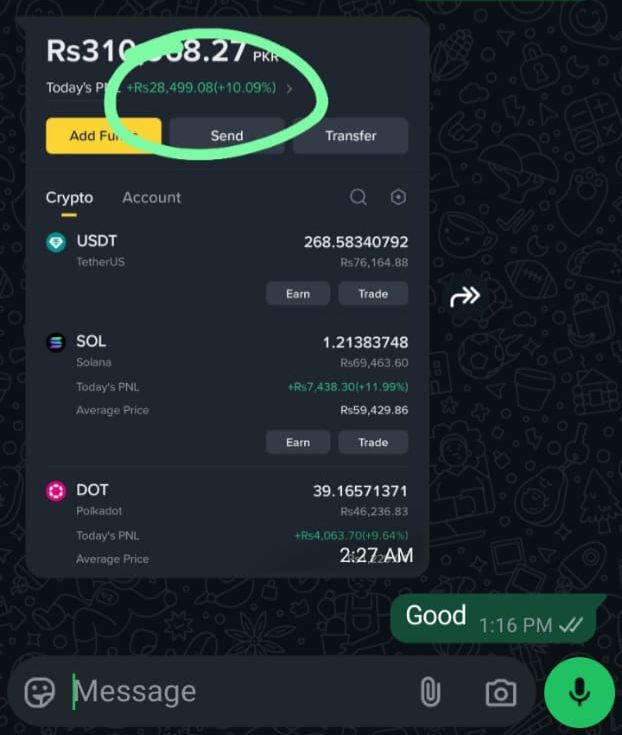Switch to the Crypto tab
This screenshot has width=622, height=735.
click(x=69, y=198)
